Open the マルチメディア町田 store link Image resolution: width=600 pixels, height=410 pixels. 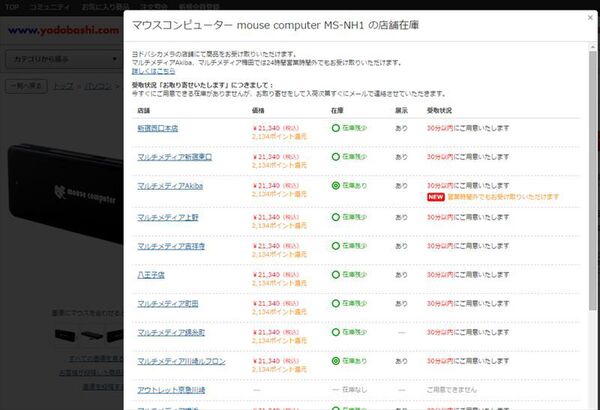[168, 304]
